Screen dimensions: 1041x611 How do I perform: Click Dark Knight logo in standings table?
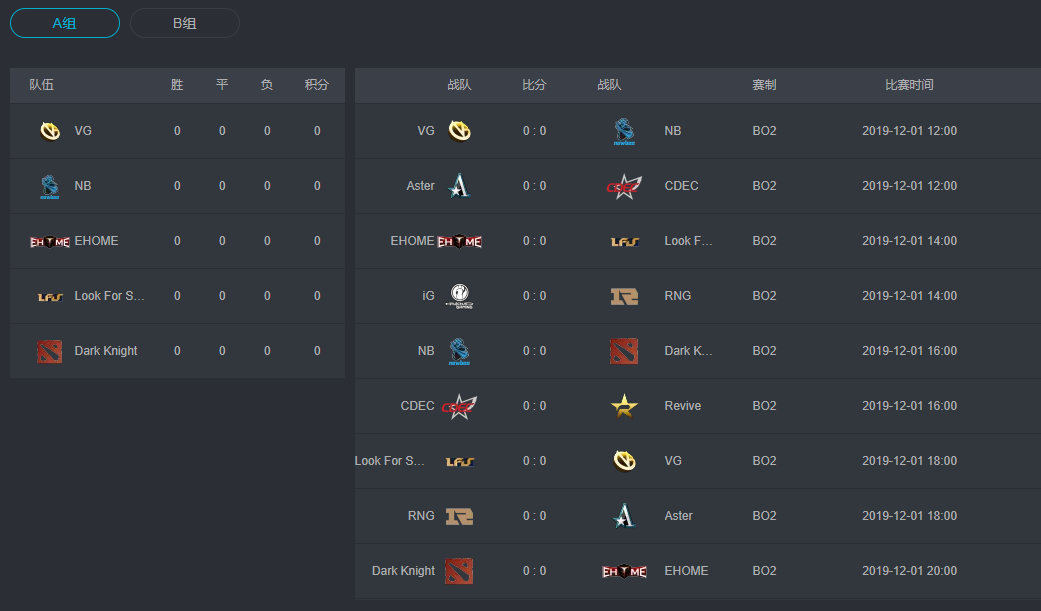pos(50,351)
